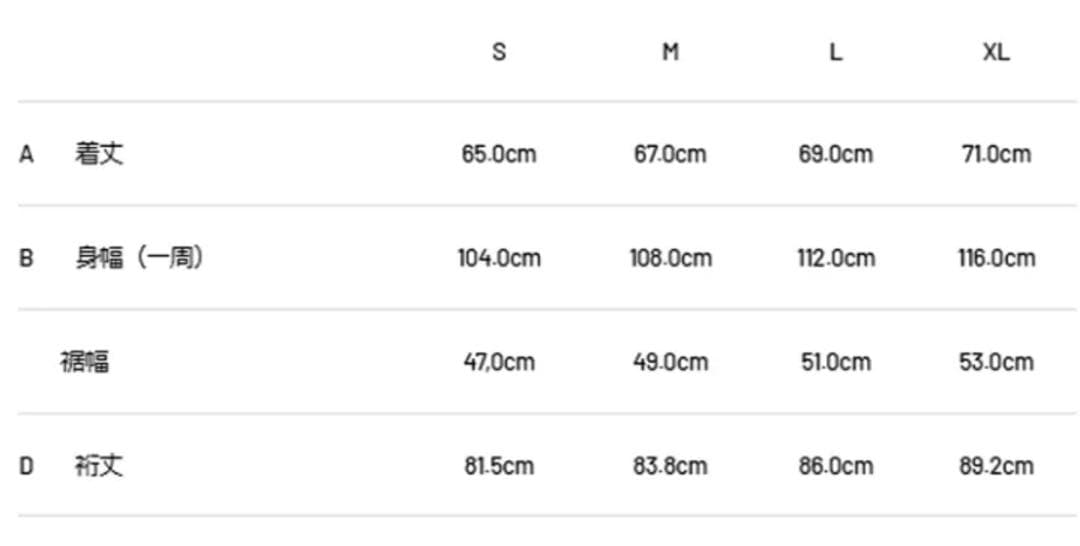Click the 116.0cm body width value

pyautogui.click(x=995, y=258)
